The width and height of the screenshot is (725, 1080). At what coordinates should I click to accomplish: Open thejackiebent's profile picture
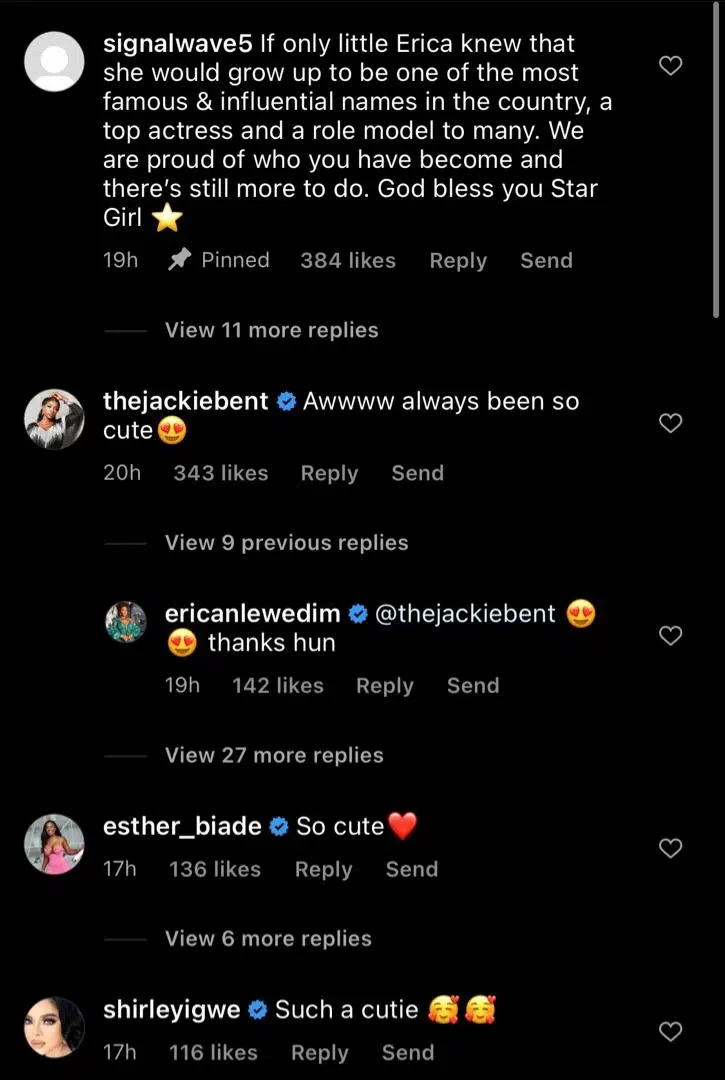(53, 419)
